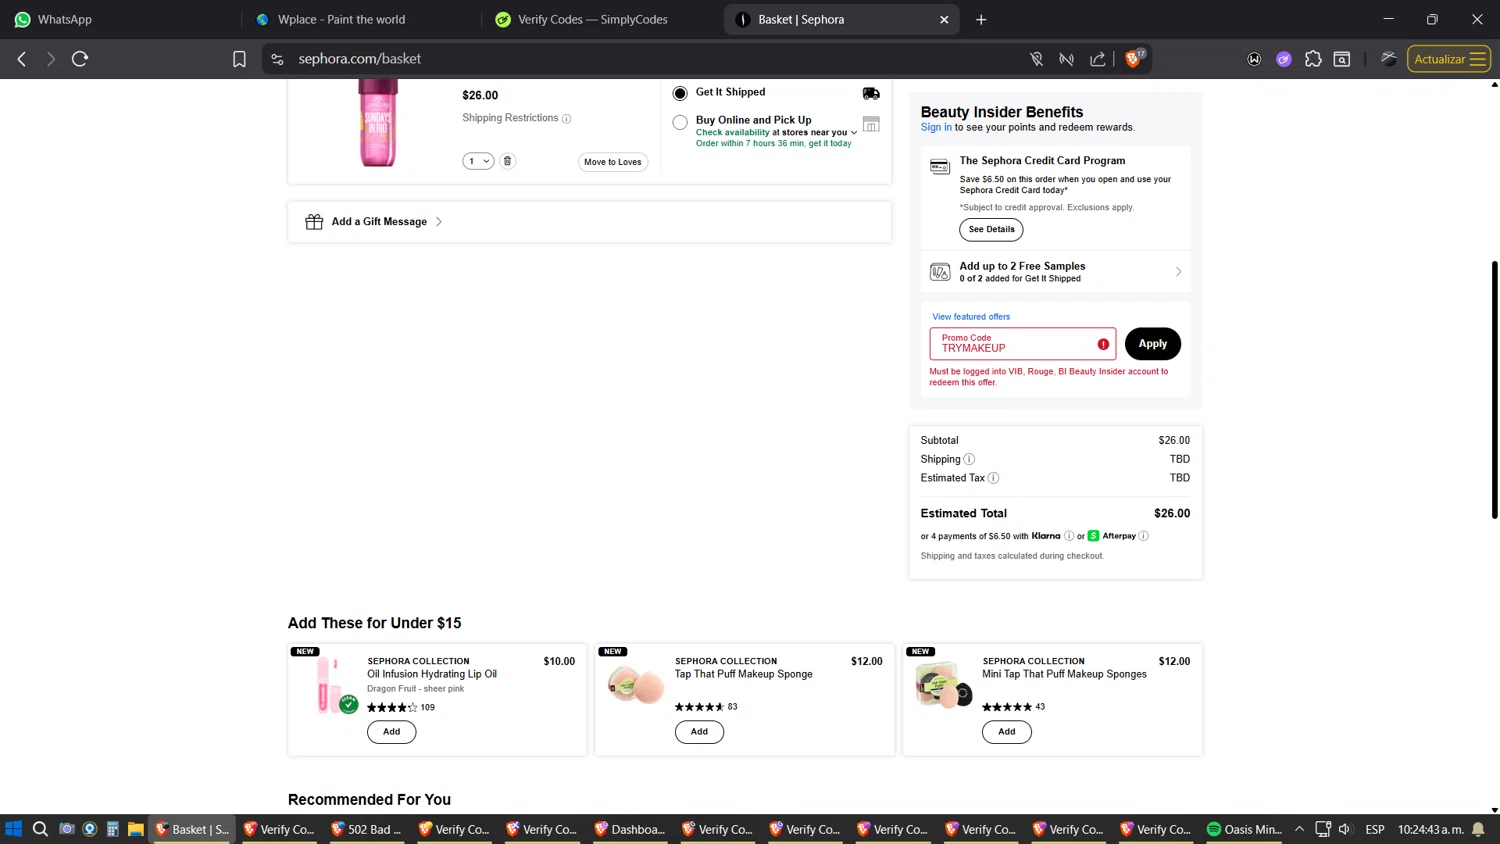Screen dimensions: 1500x844
Task: Click the Tap That Puff Sponge thumbnail
Action: point(637,686)
